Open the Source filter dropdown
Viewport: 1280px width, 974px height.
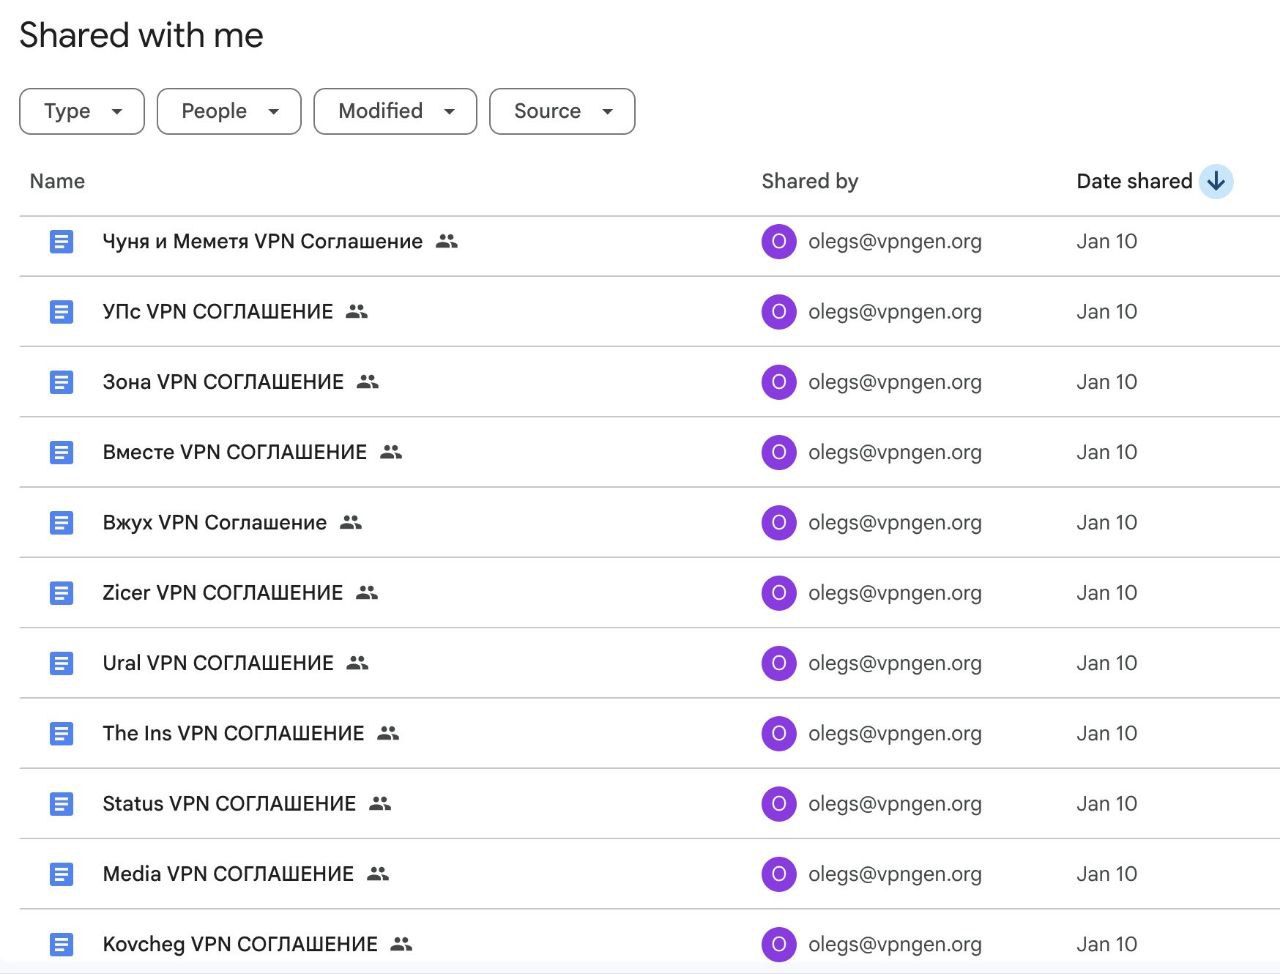[561, 111]
